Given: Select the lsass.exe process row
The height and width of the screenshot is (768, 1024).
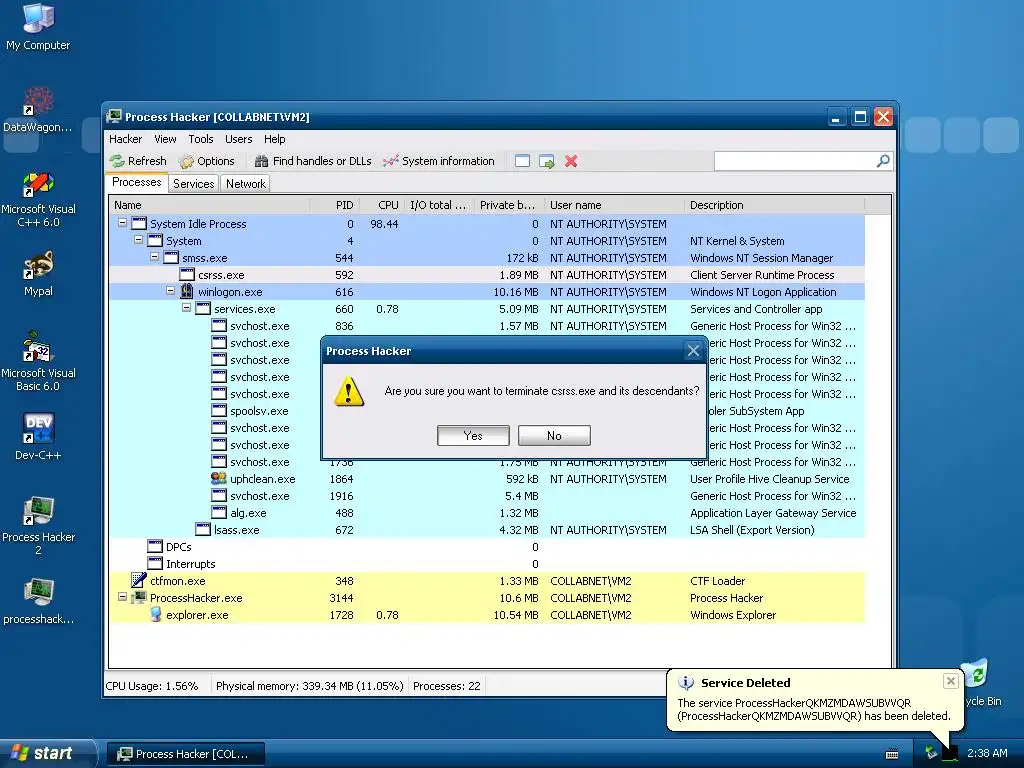Looking at the screenshot, I should click(x=487, y=530).
